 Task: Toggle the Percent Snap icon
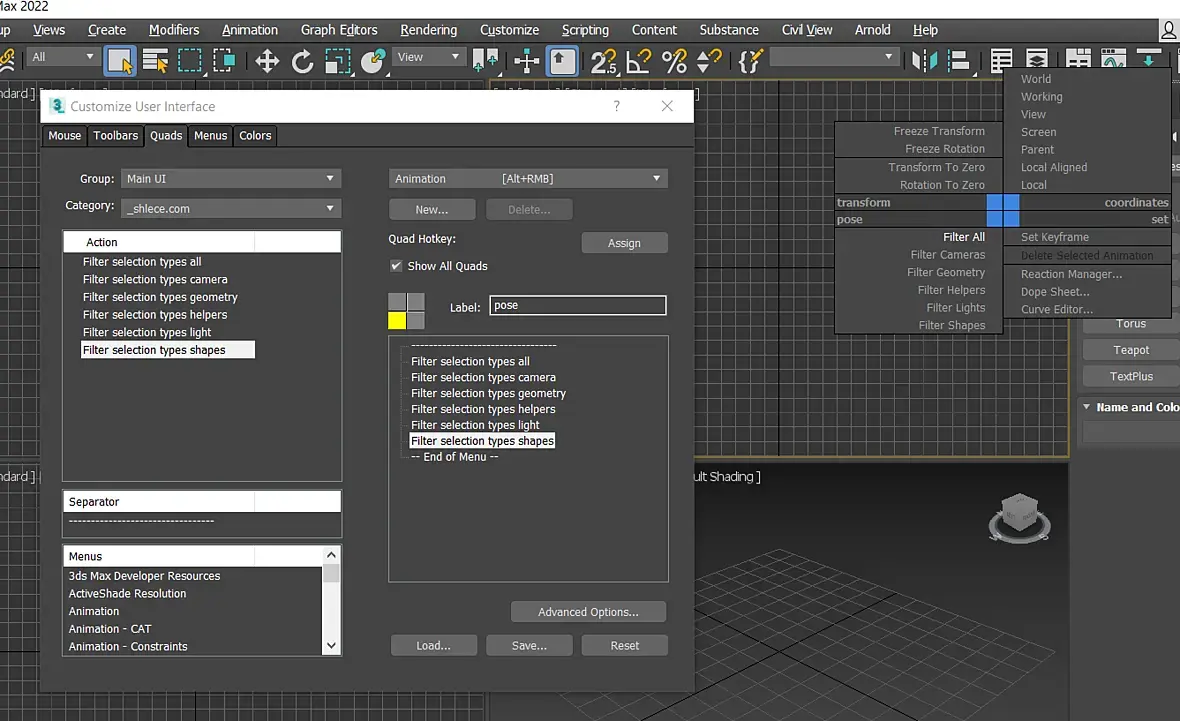(674, 61)
